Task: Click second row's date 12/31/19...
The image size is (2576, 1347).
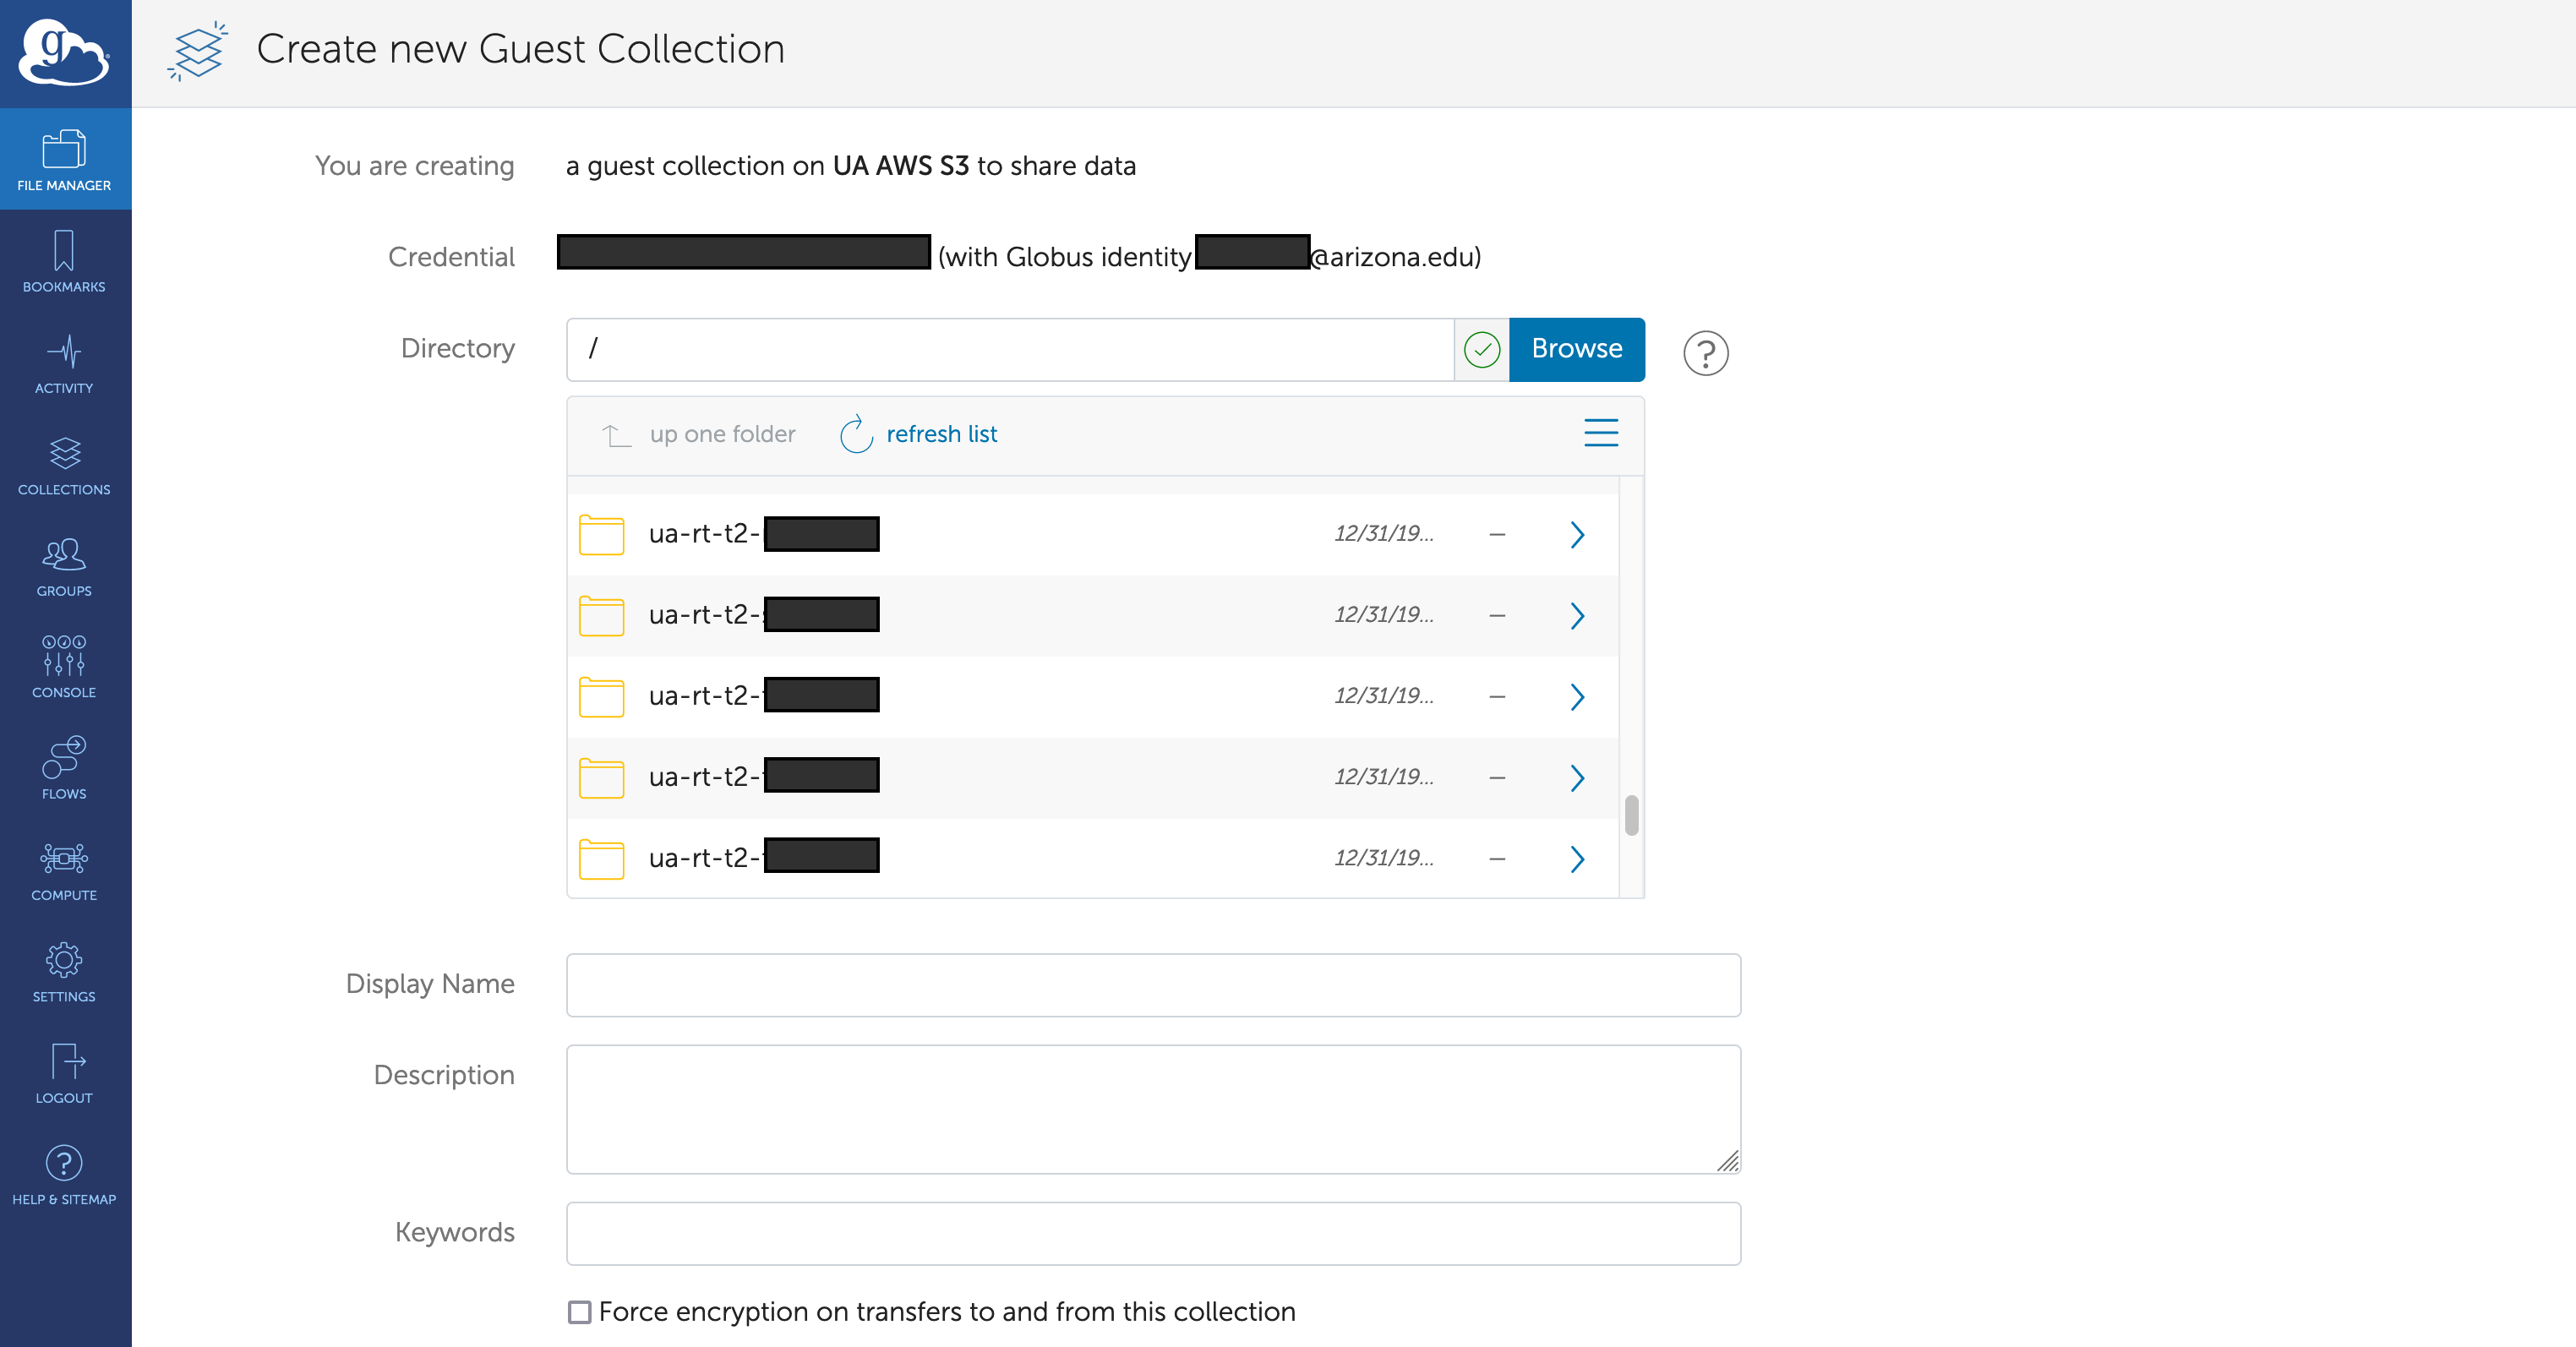Action: (1383, 614)
